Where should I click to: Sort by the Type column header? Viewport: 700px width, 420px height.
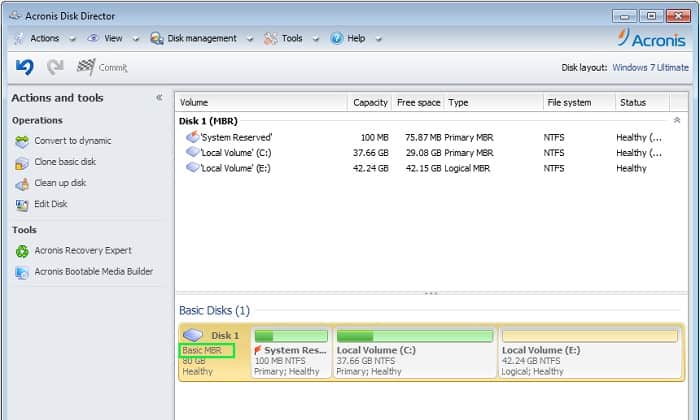pyautogui.click(x=494, y=102)
